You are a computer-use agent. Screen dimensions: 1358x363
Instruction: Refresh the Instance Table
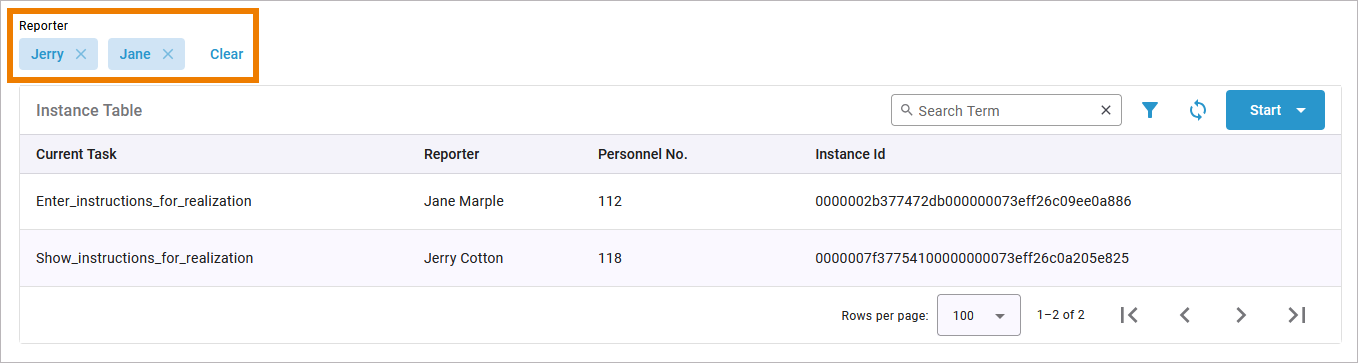pos(1197,110)
